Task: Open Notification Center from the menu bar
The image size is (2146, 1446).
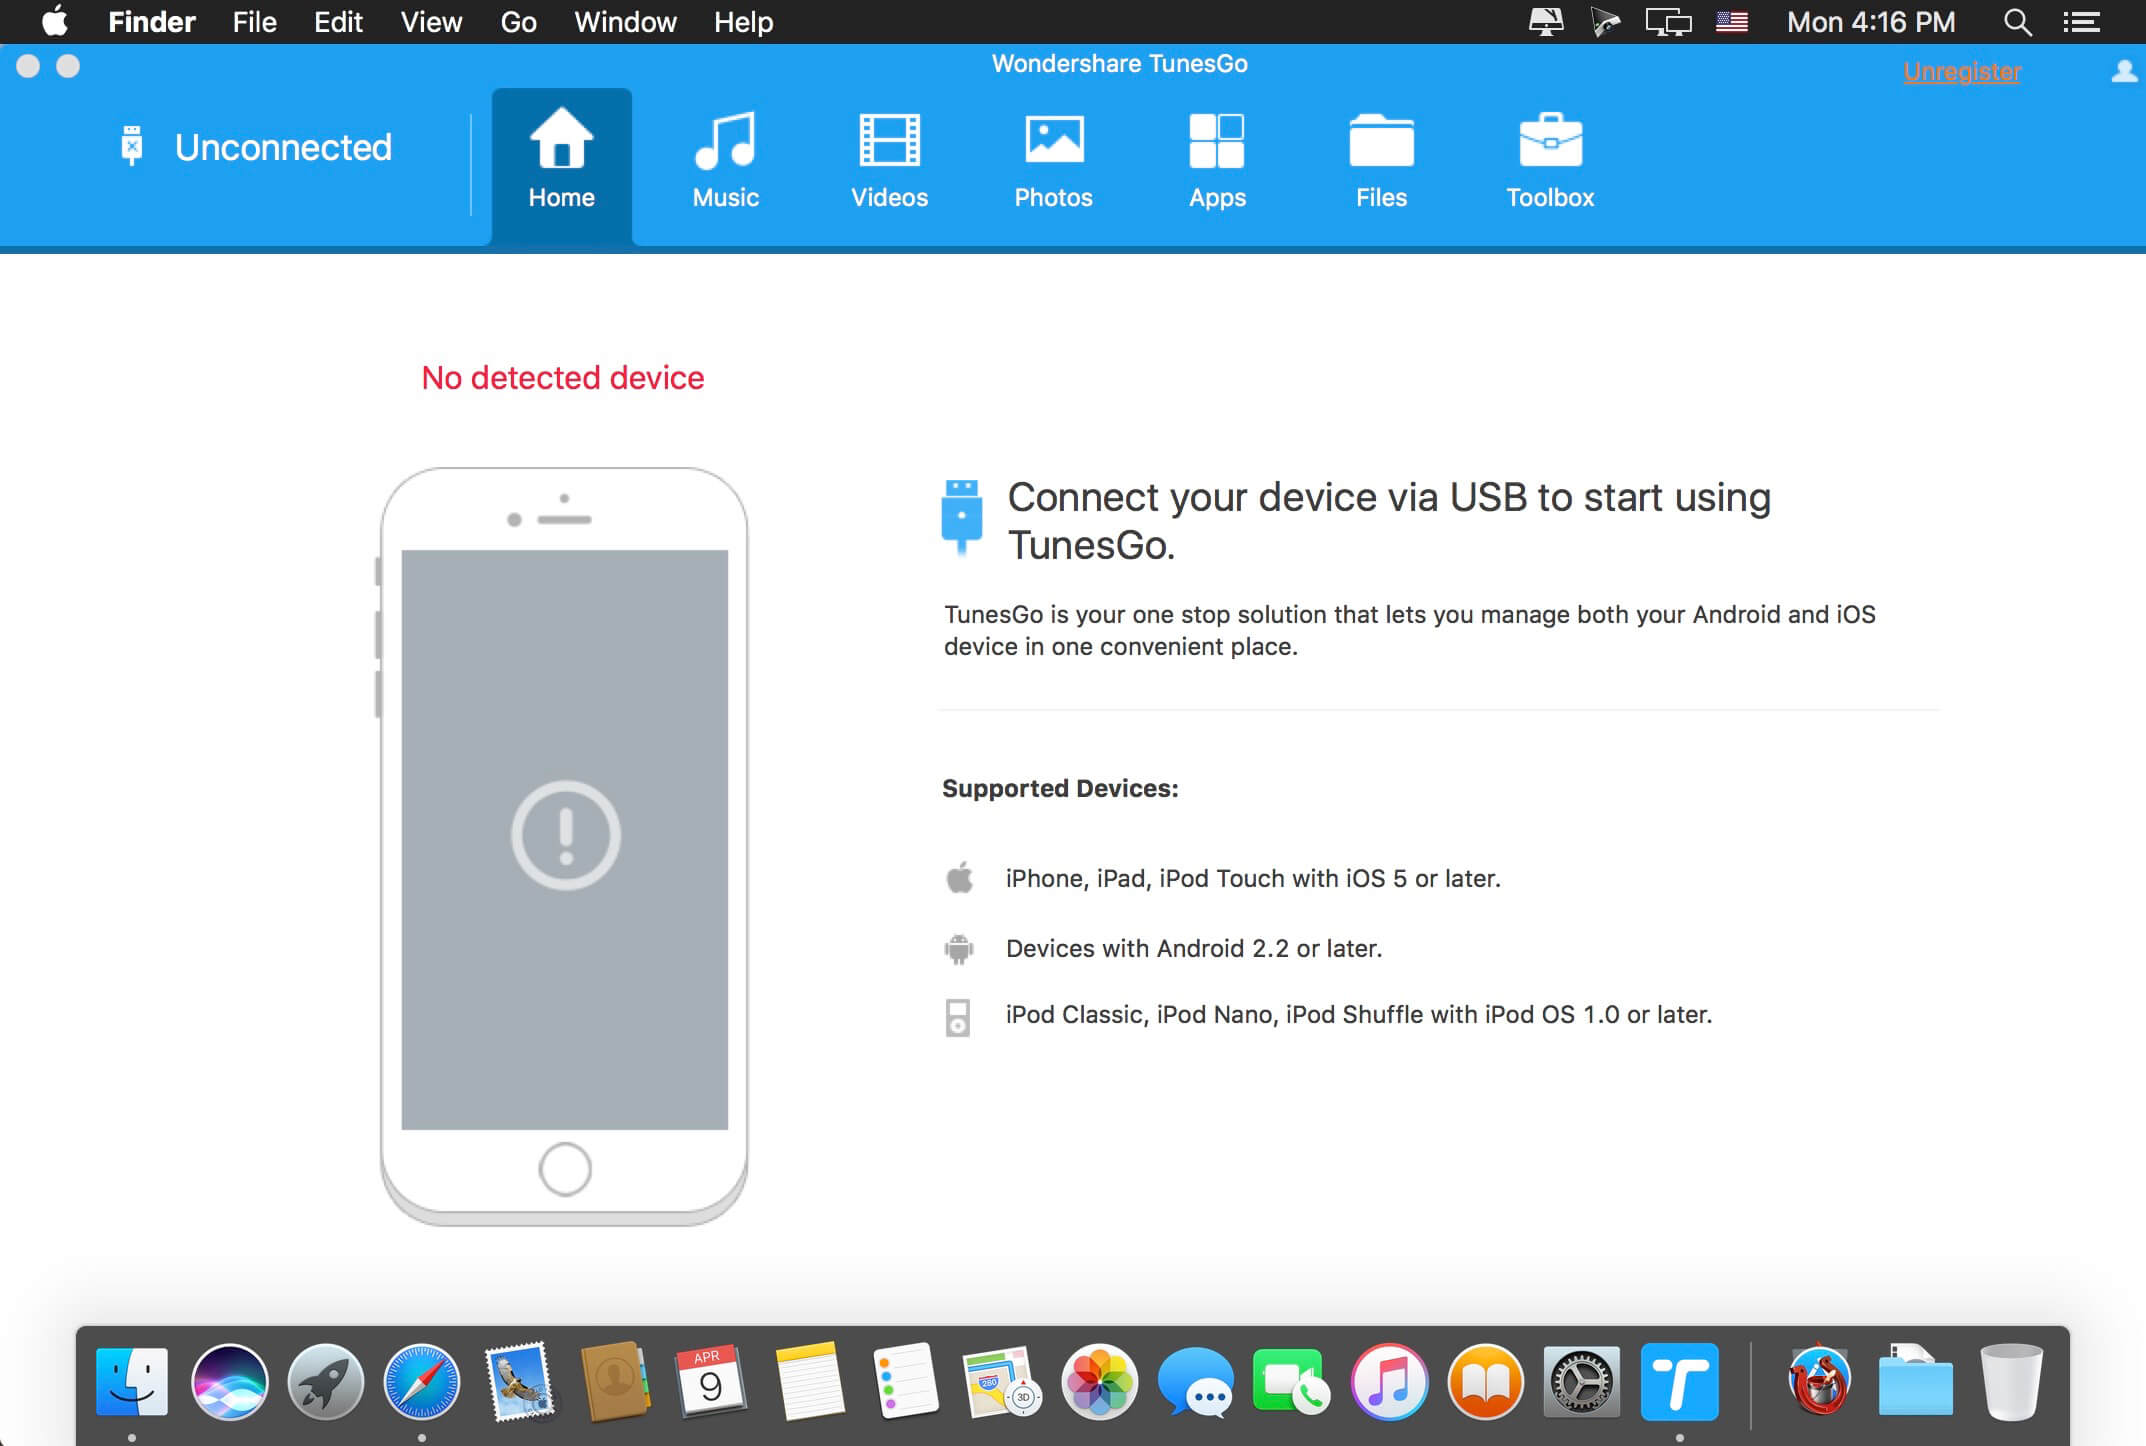Action: pos(2081,22)
